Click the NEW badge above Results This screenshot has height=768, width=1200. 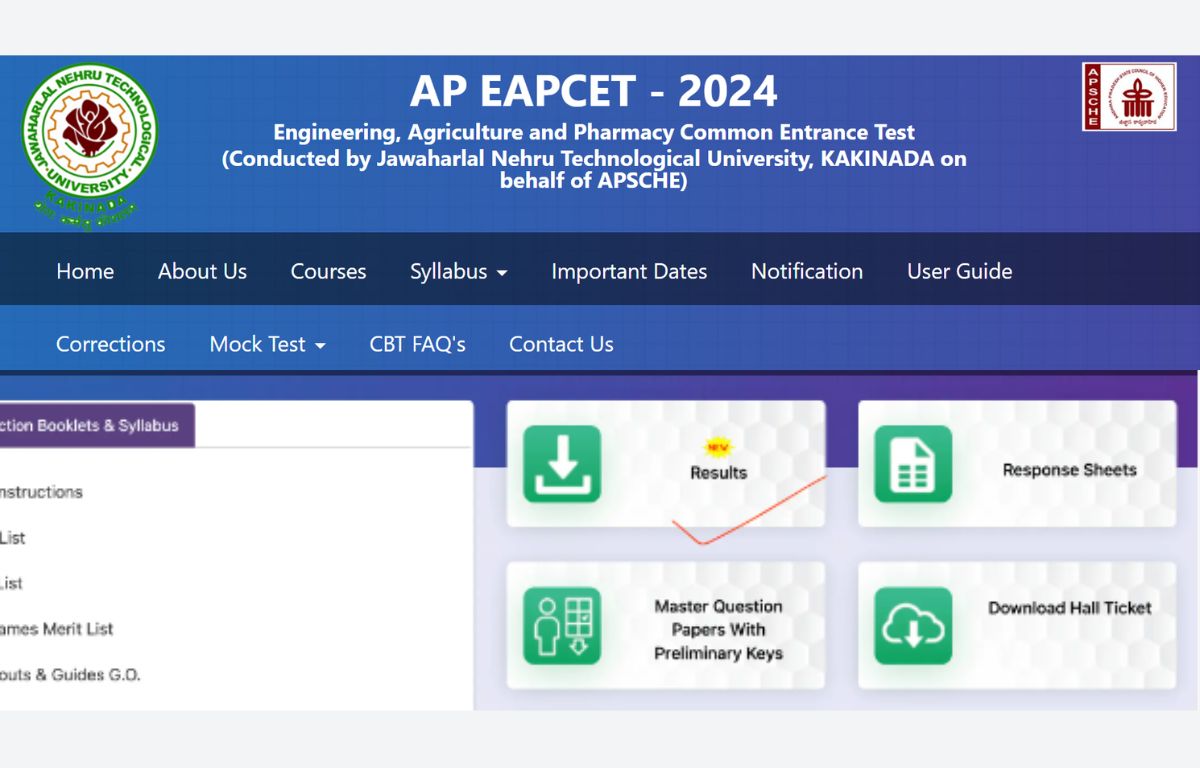point(717,446)
